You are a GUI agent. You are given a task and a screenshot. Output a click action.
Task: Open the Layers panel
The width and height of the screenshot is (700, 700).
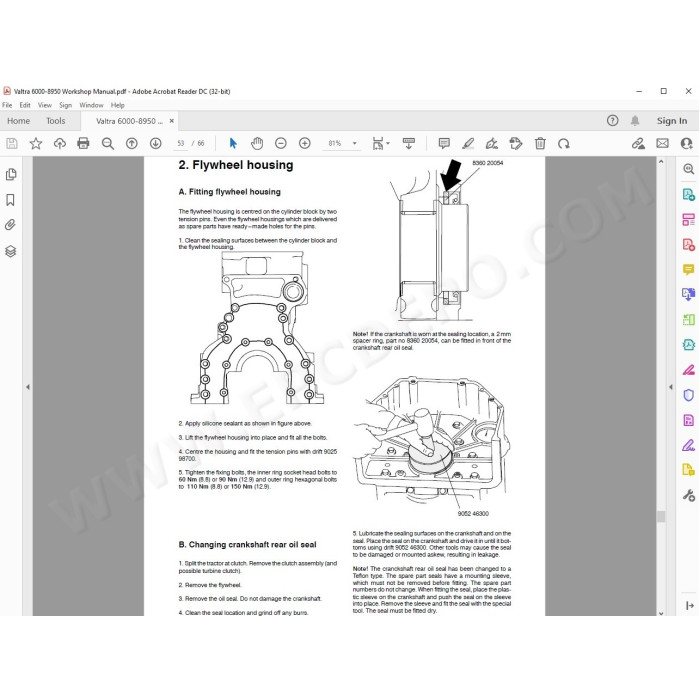coord(11,251)
